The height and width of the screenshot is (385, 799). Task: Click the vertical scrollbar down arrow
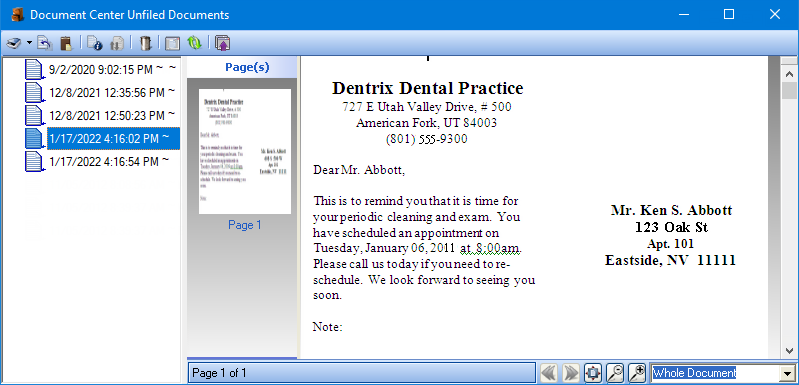789,350
